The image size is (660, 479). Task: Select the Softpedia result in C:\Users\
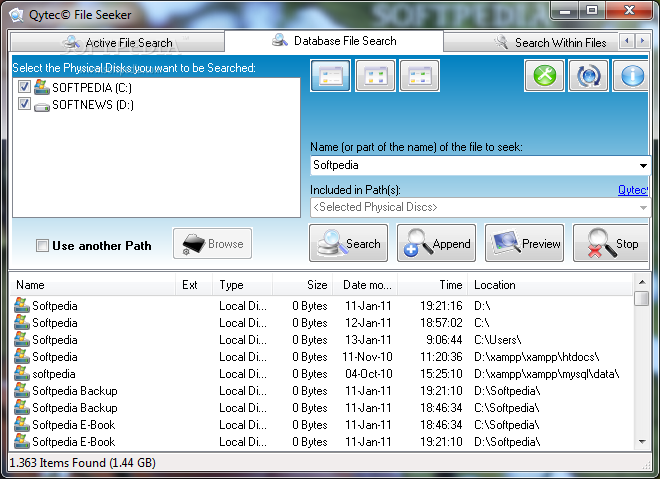[322, 340]
